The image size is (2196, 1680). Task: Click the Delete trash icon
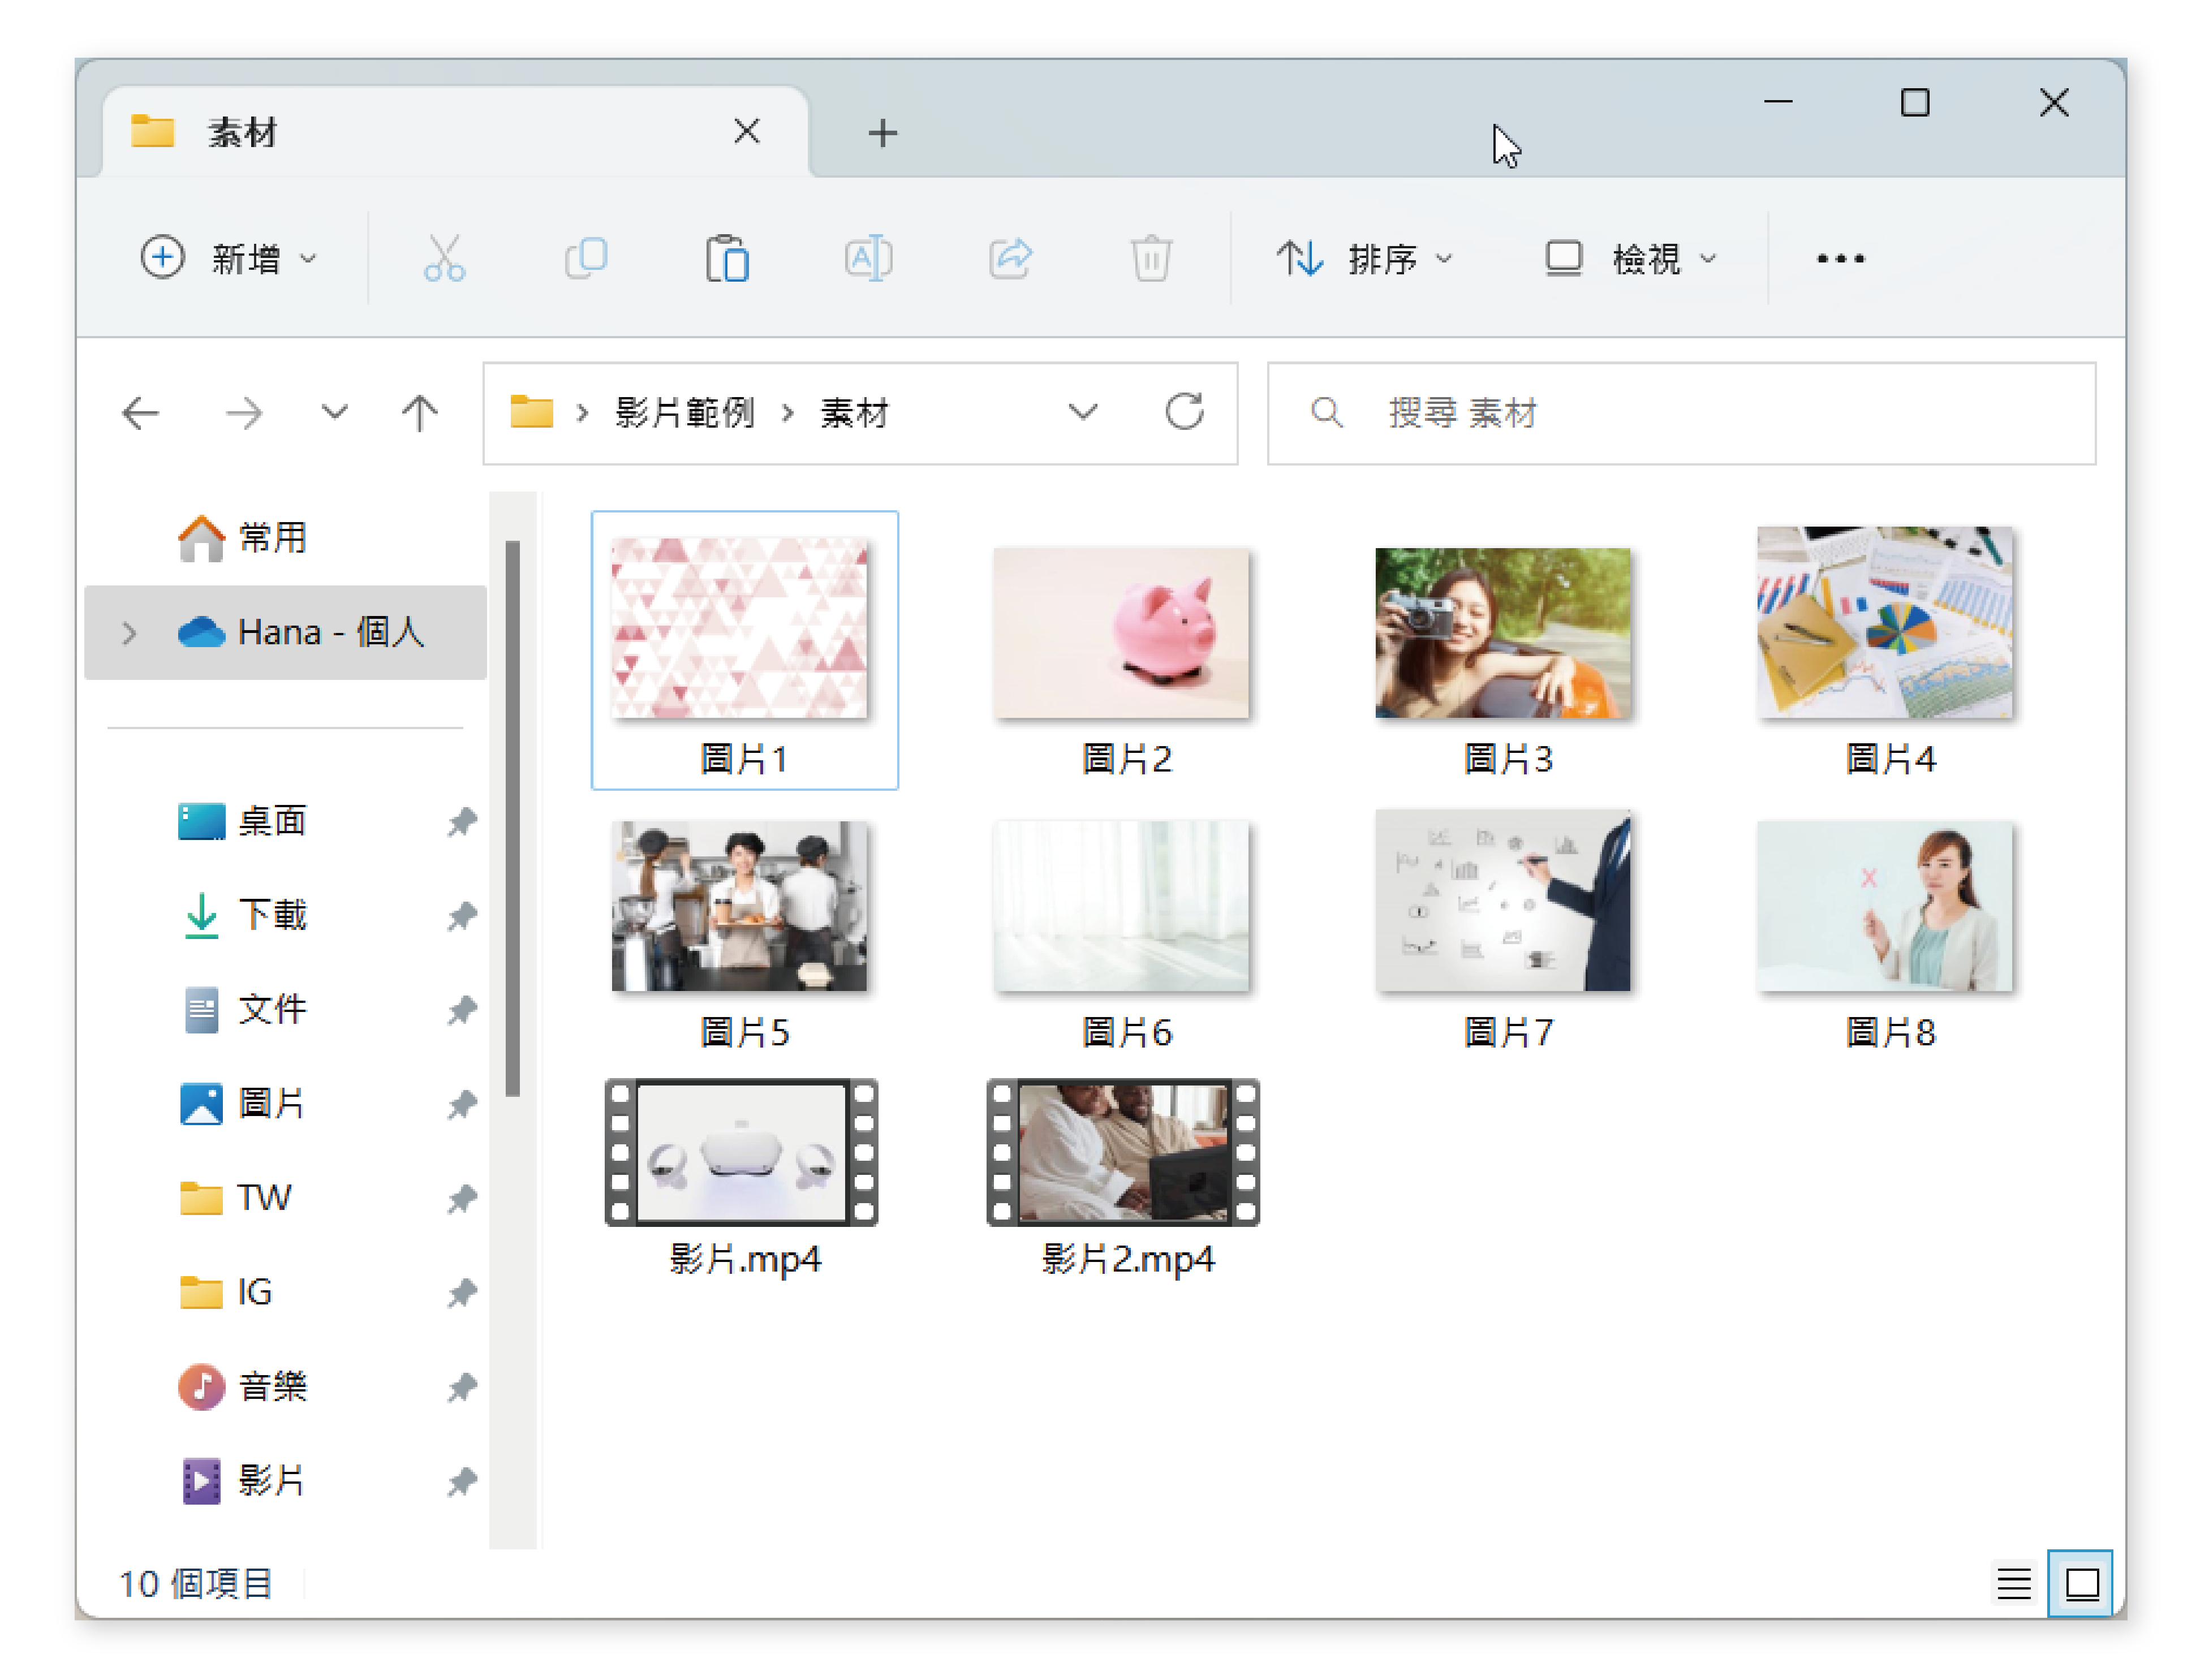point(1151,258)
